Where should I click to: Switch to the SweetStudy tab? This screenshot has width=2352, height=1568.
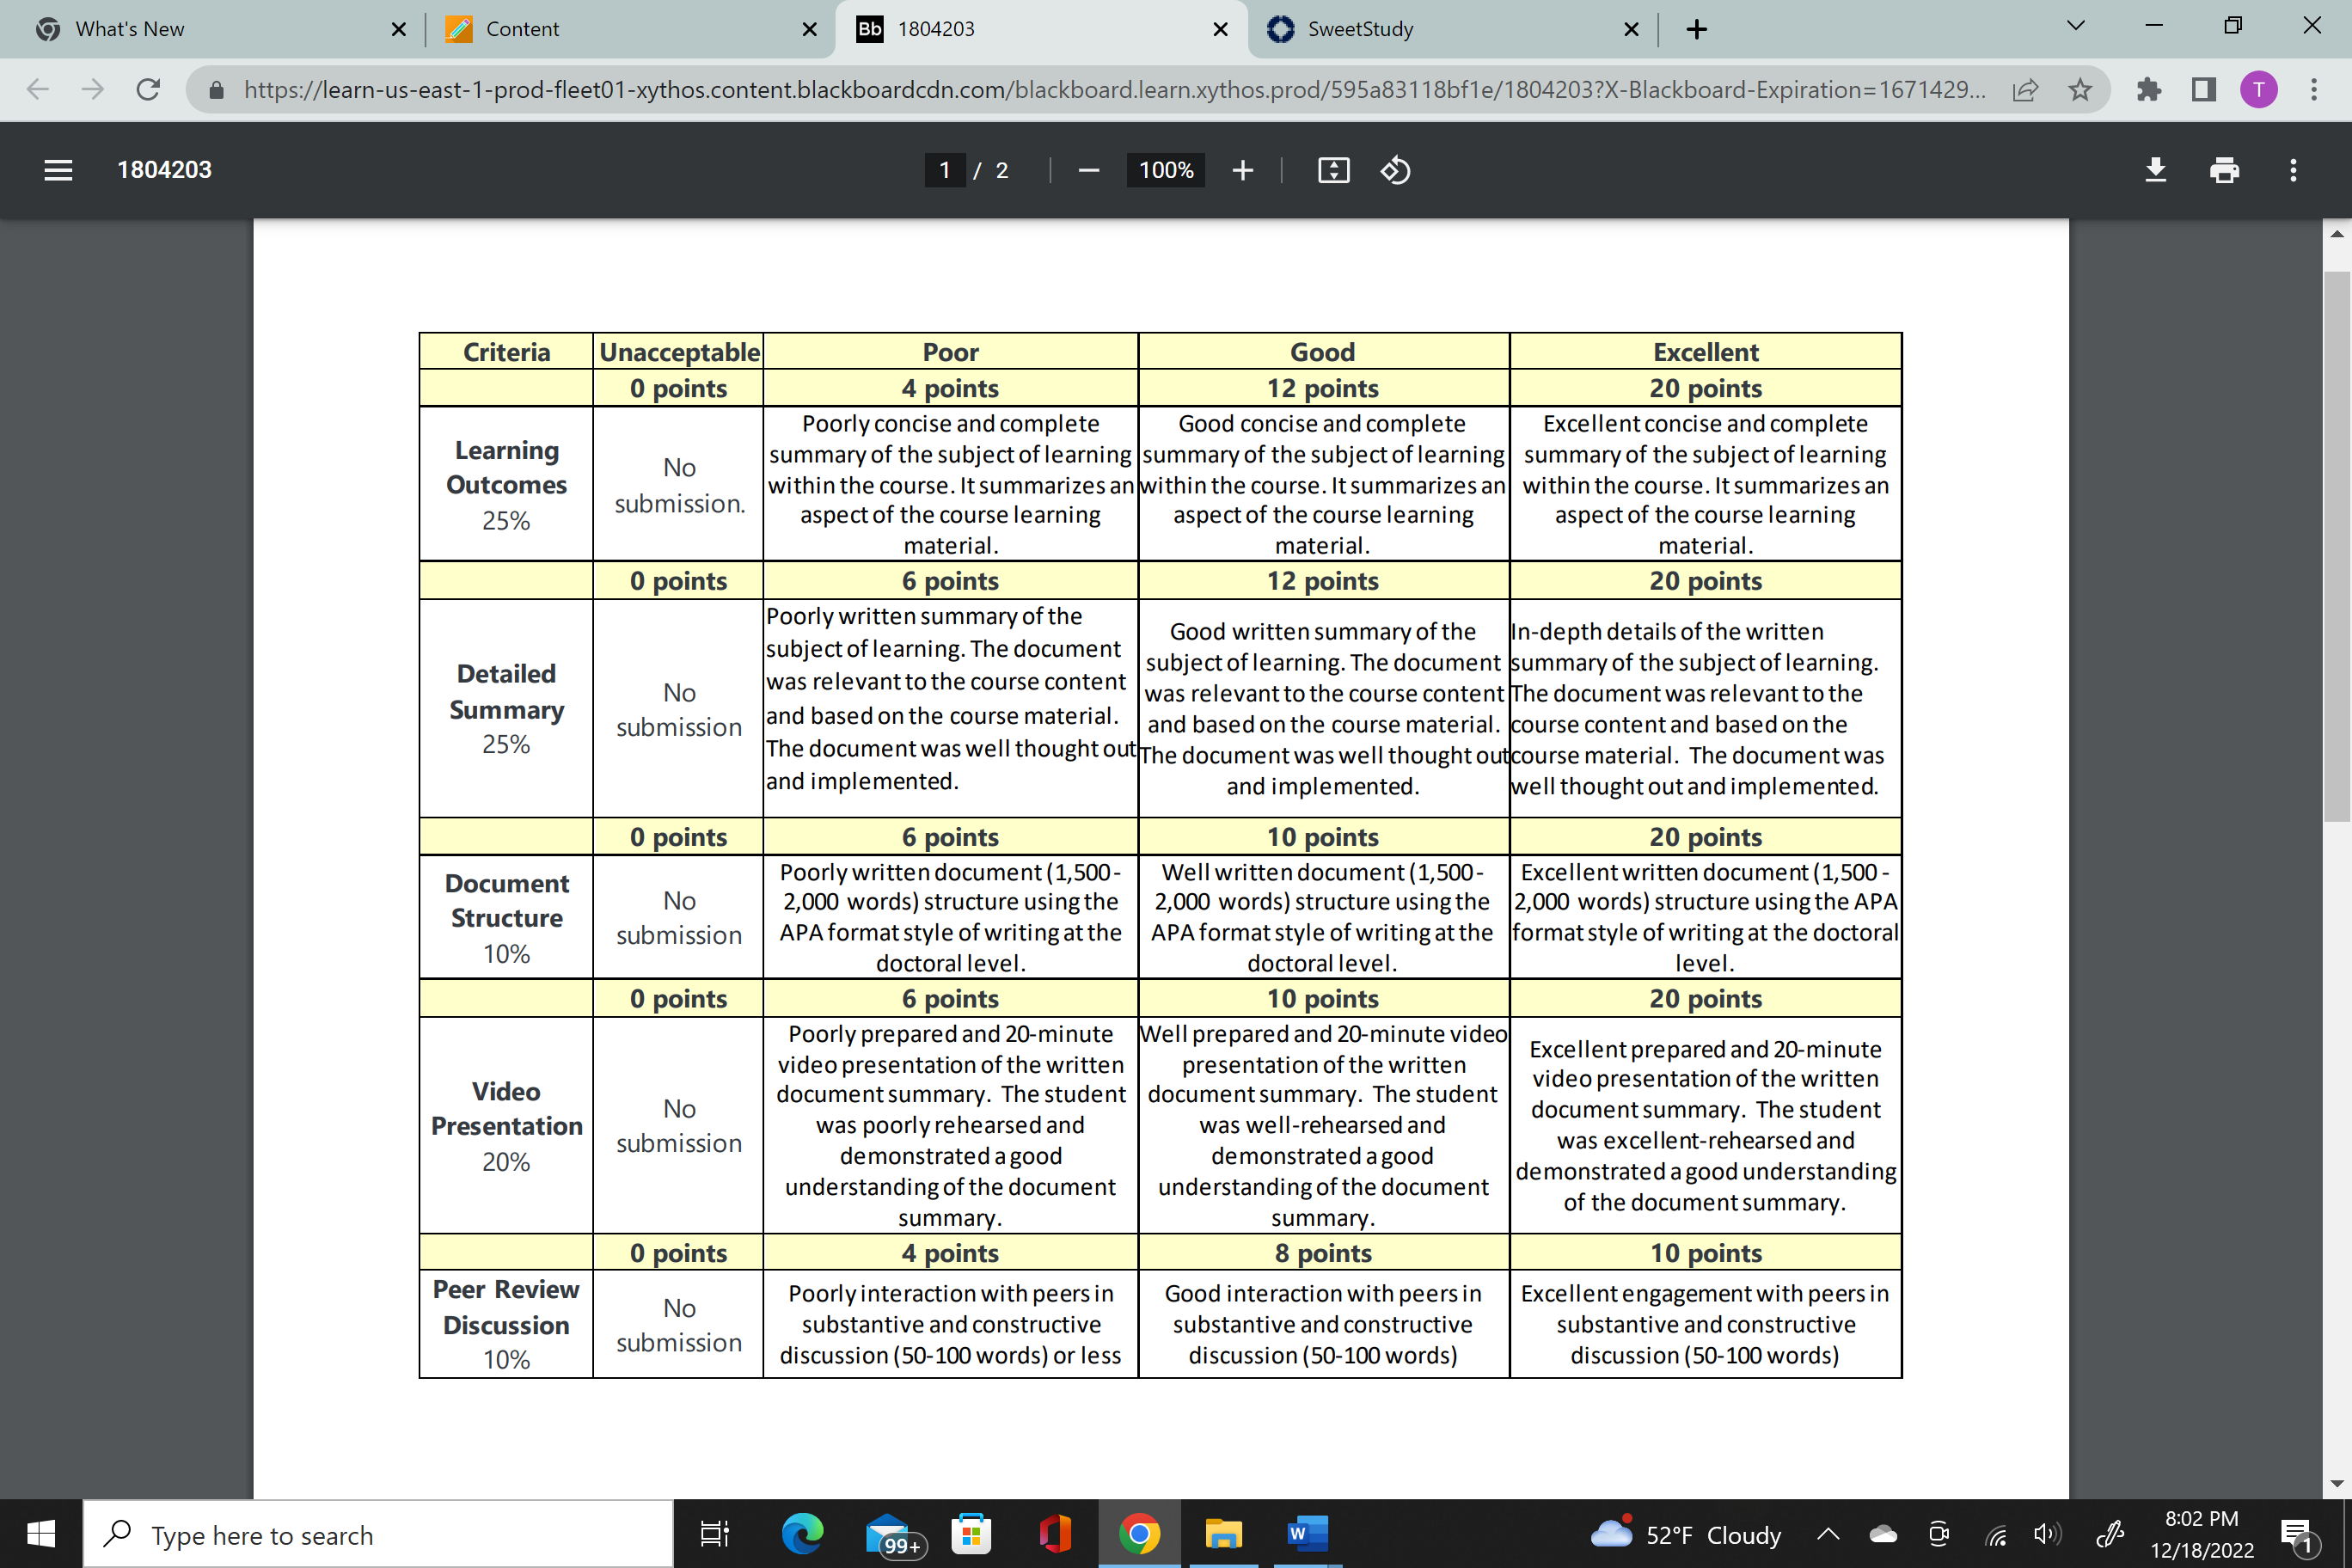pyautogui.click(x=1451, y=29)
